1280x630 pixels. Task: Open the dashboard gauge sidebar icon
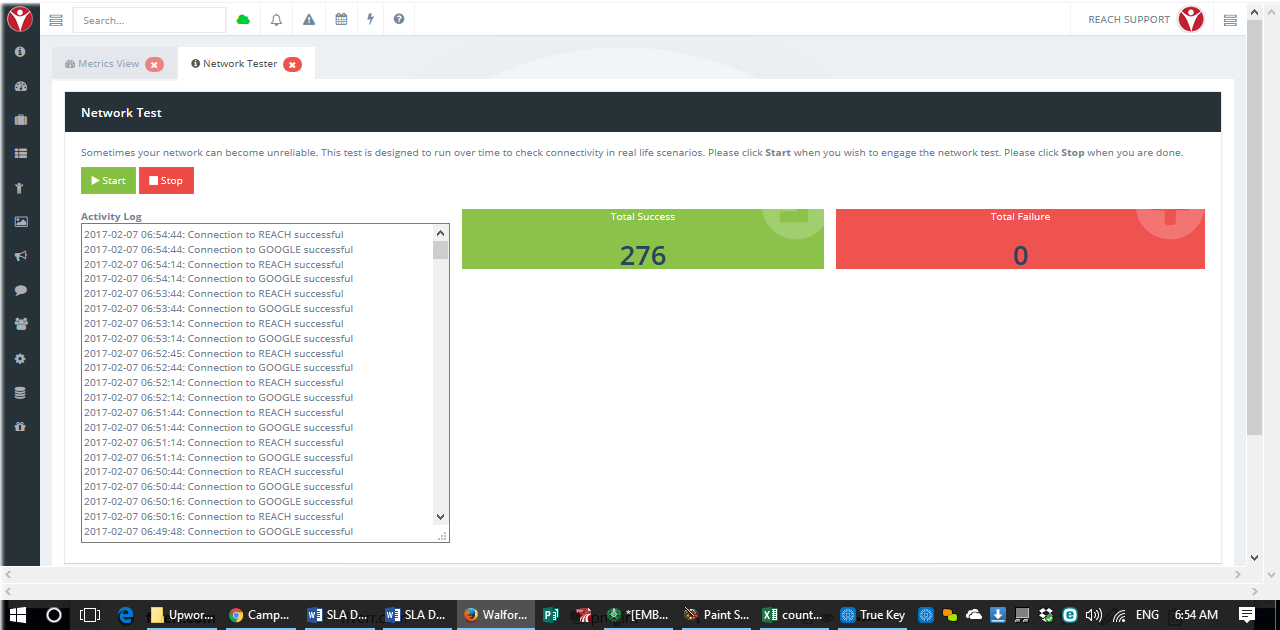click(x=20, y=87)
